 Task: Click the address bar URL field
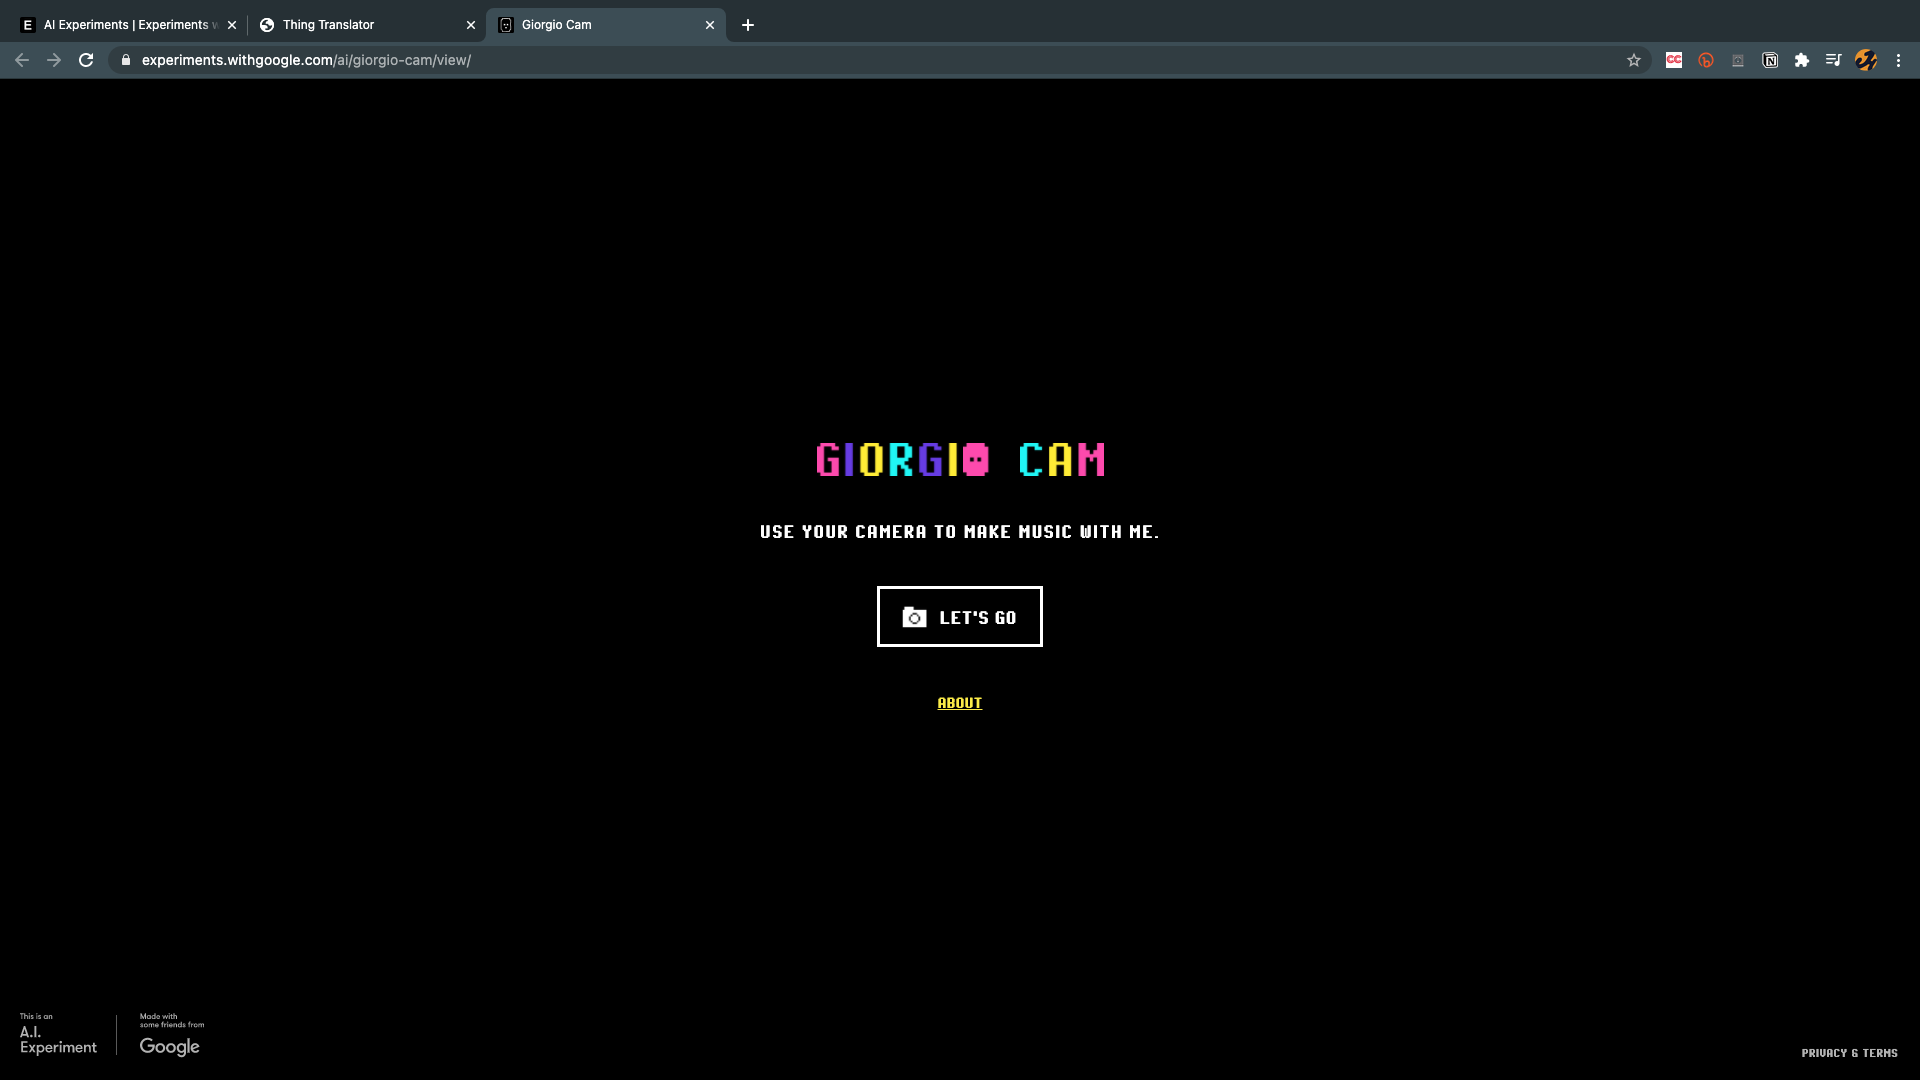click(700, 60)
